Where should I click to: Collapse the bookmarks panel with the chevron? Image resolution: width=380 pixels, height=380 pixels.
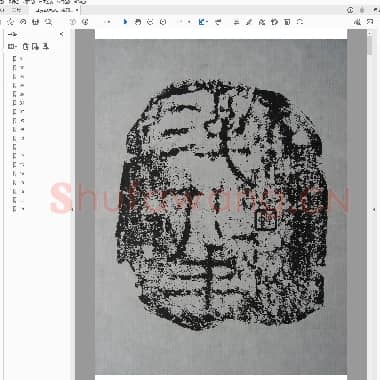pyautogui.click(x=61, y=34)
